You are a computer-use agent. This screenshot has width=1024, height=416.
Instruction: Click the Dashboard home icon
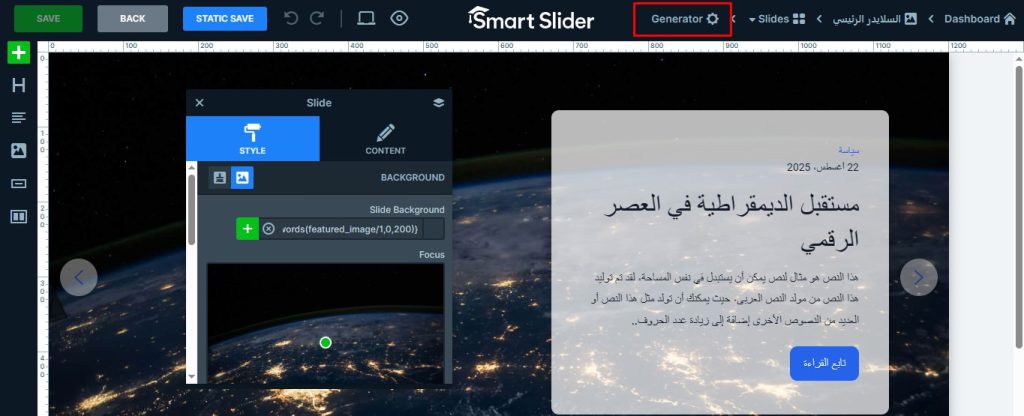[x=1010, y=19]
